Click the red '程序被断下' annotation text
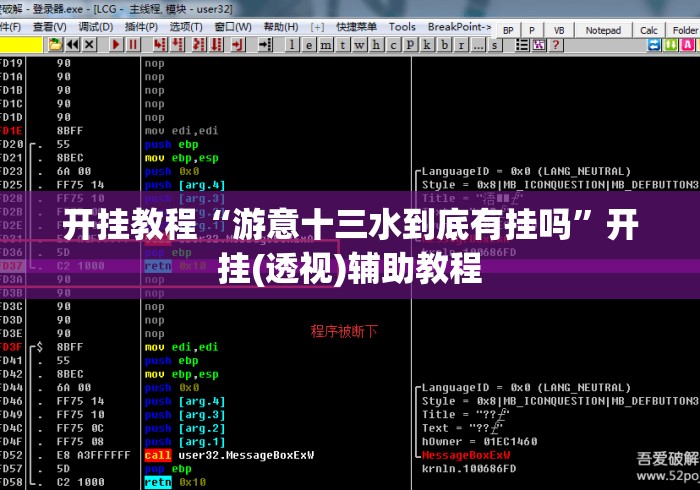The image size is (700, 490). pos(344,331)
